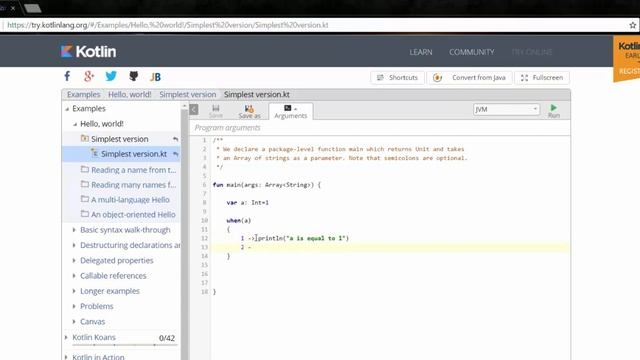Image resolution: width=640 pixels, height=360 pixels.
Task: Expand Longer examples node
Action: 74,291
